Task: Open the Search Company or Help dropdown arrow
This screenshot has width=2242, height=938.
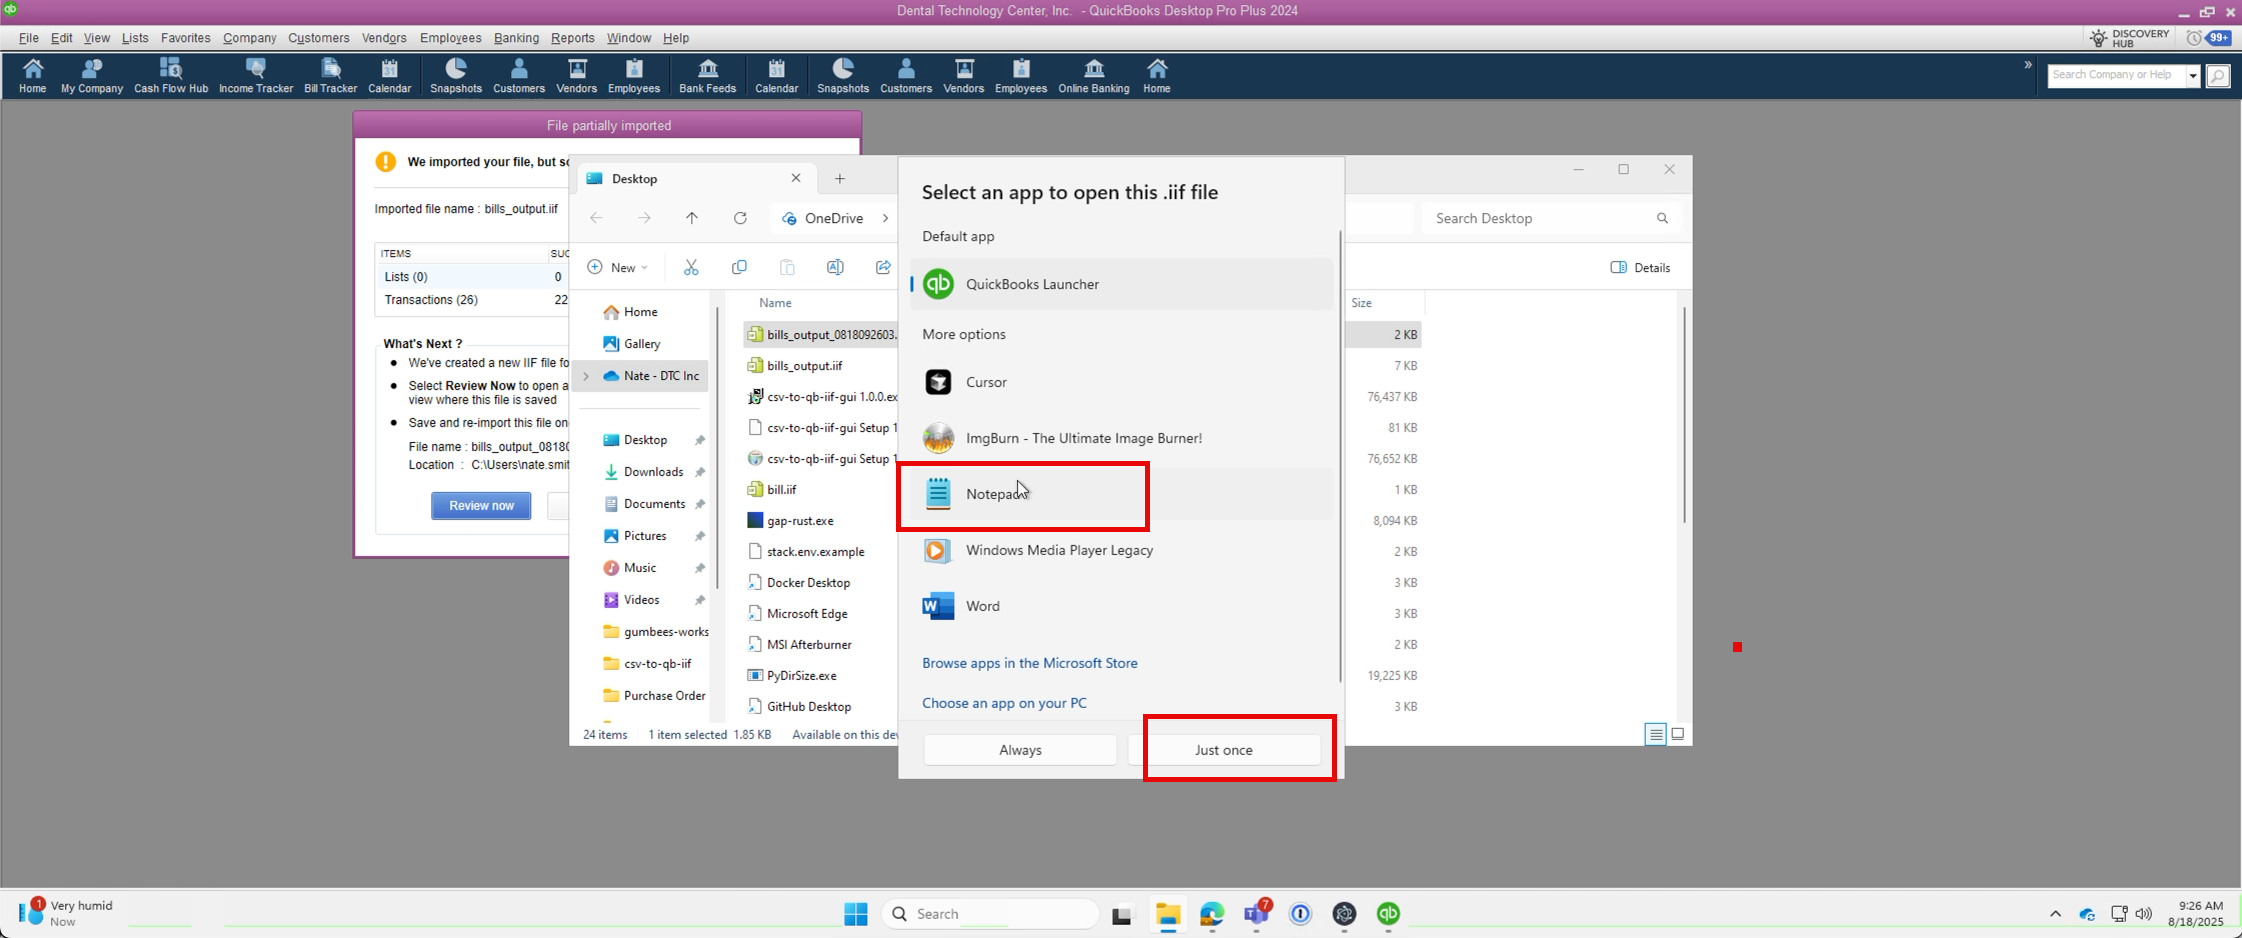Action: [x=2193, y=76]
